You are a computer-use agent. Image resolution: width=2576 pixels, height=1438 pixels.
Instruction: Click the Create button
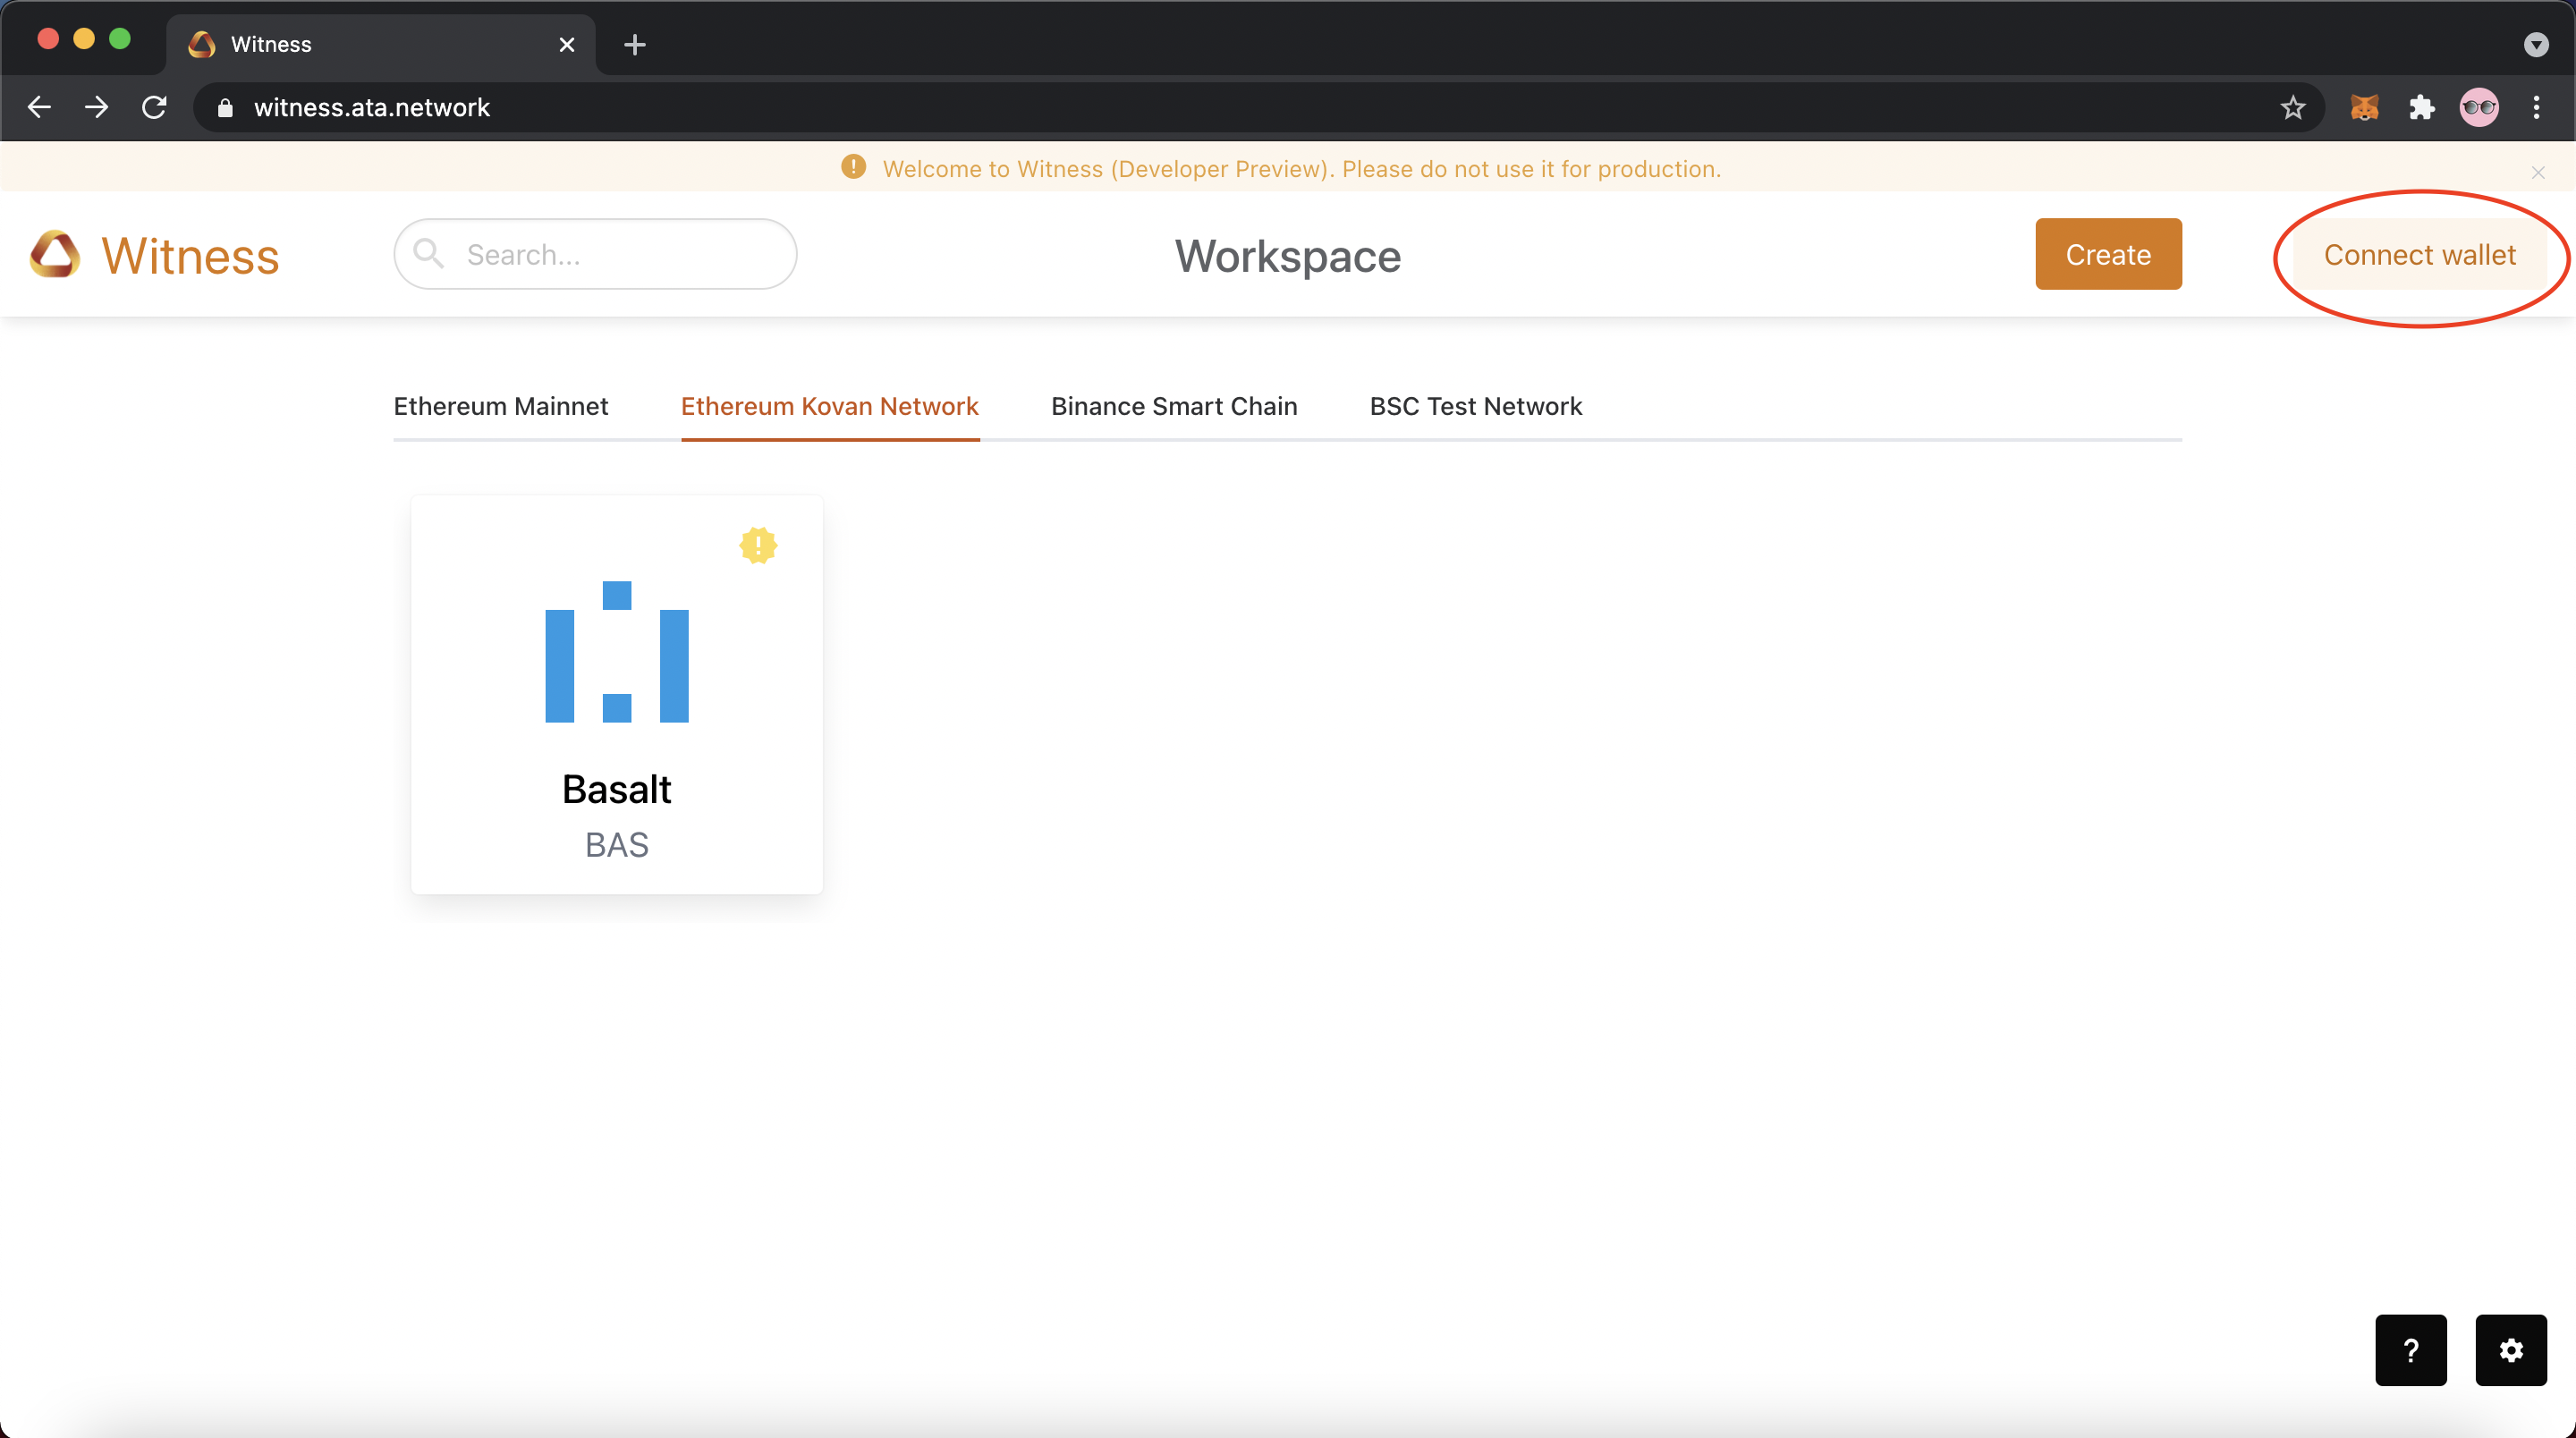click(2107, 254)
